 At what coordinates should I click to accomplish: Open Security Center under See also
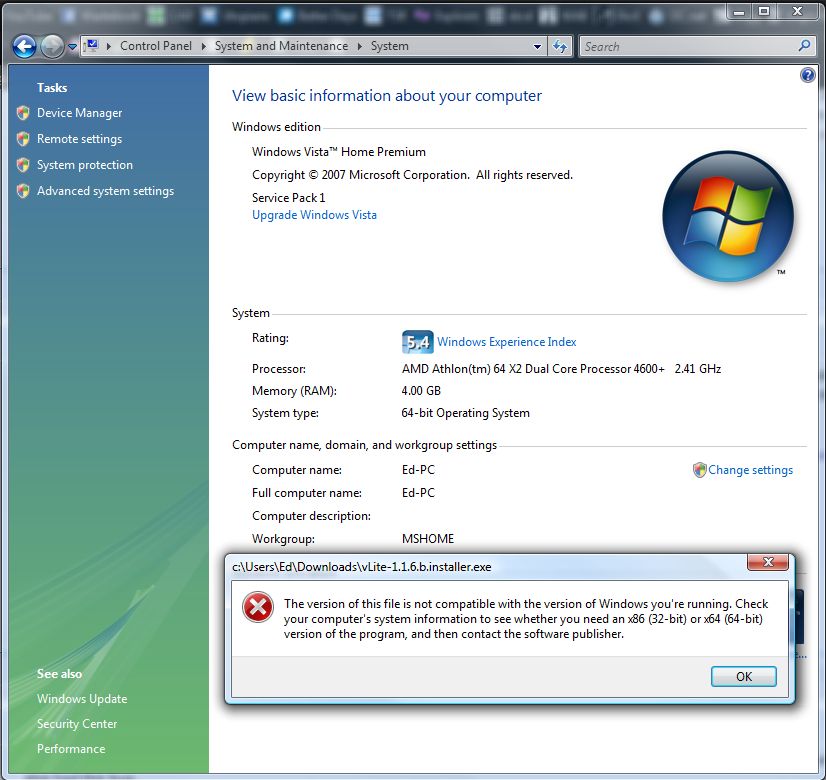click(x=77, y=724)
